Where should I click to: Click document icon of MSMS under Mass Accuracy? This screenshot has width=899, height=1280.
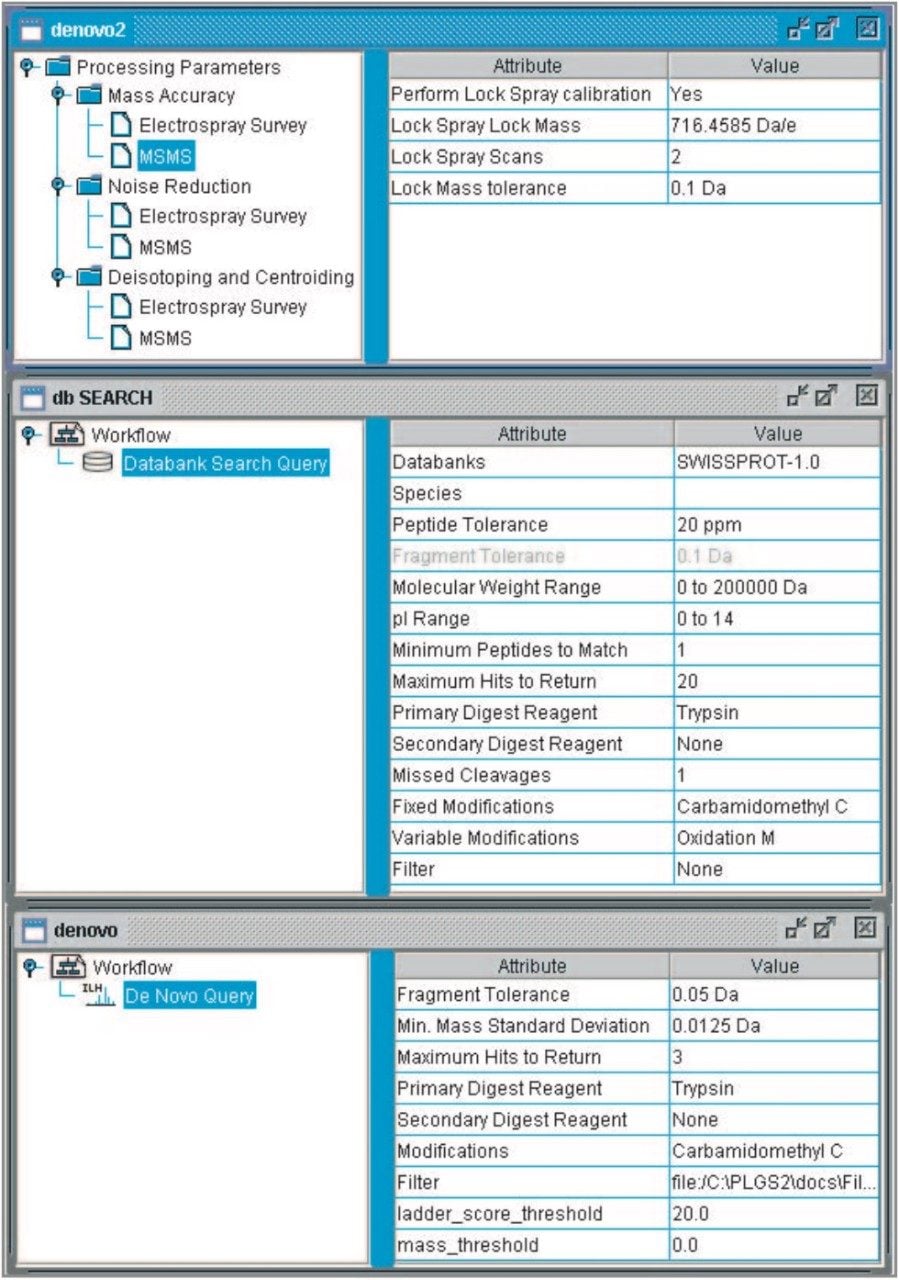pyautogui.click(x=120, y=156)
